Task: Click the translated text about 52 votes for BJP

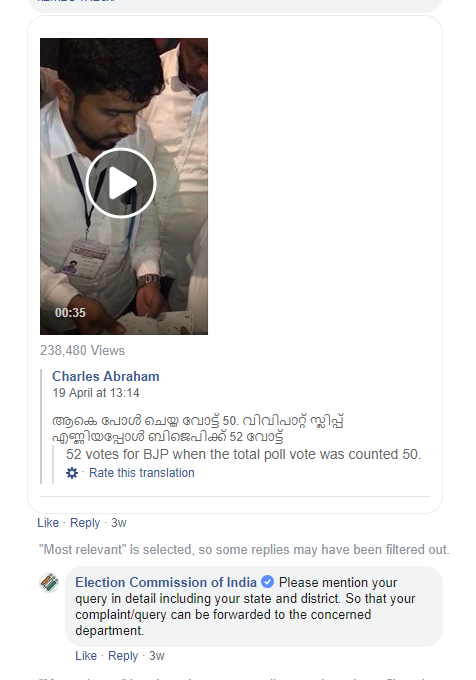Action: [244, 454]
